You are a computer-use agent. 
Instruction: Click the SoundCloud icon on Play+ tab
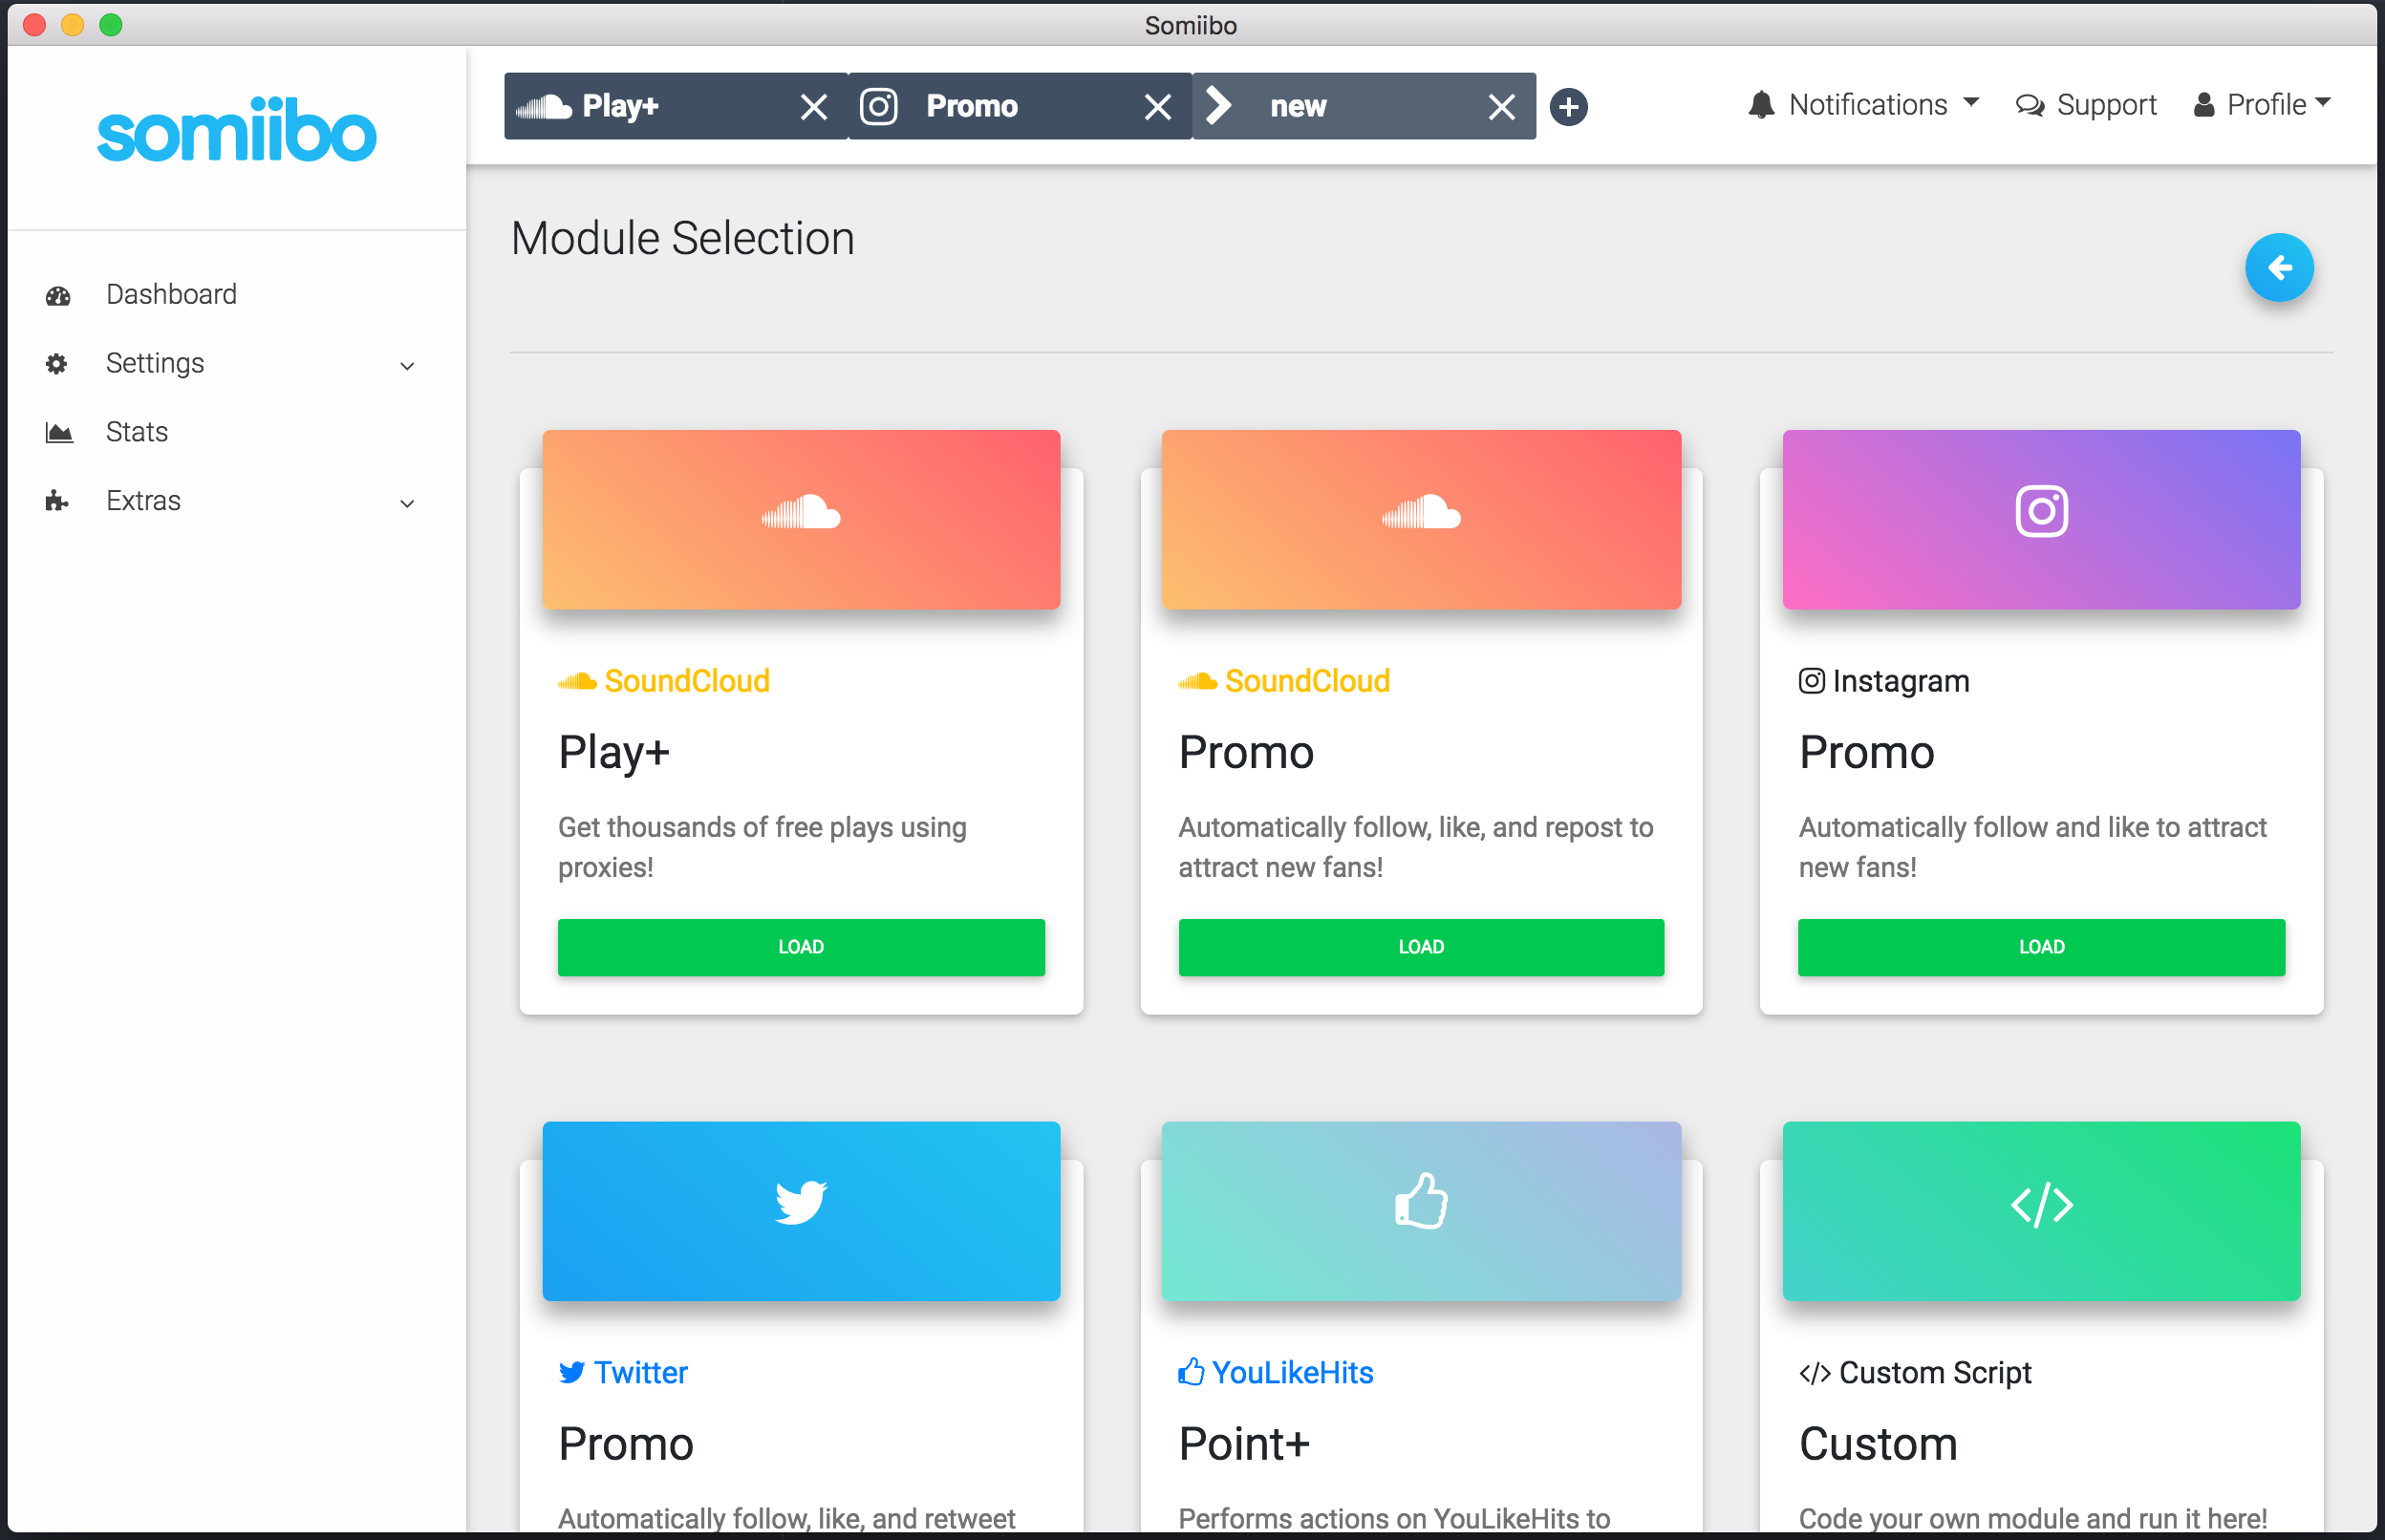pos(544,106)
